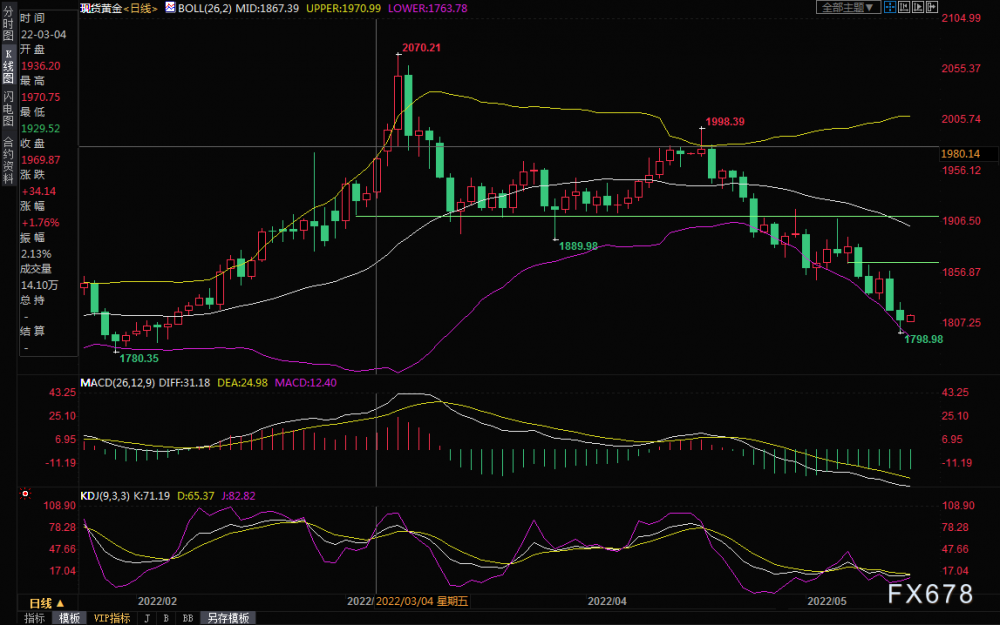Select the K线图 side tab

click(x=8, y=66)
